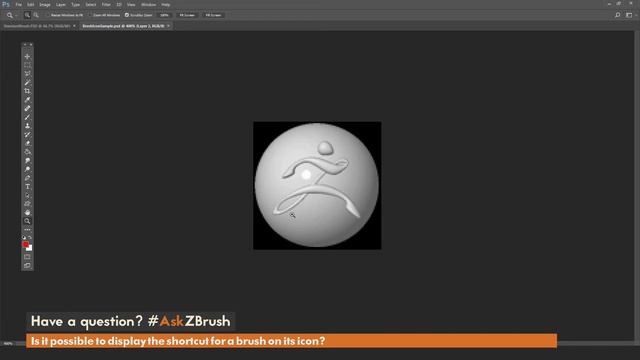Collapse the tools panel via double-arrow
Viewport: 640px width, 360px height.
point(24,44)
